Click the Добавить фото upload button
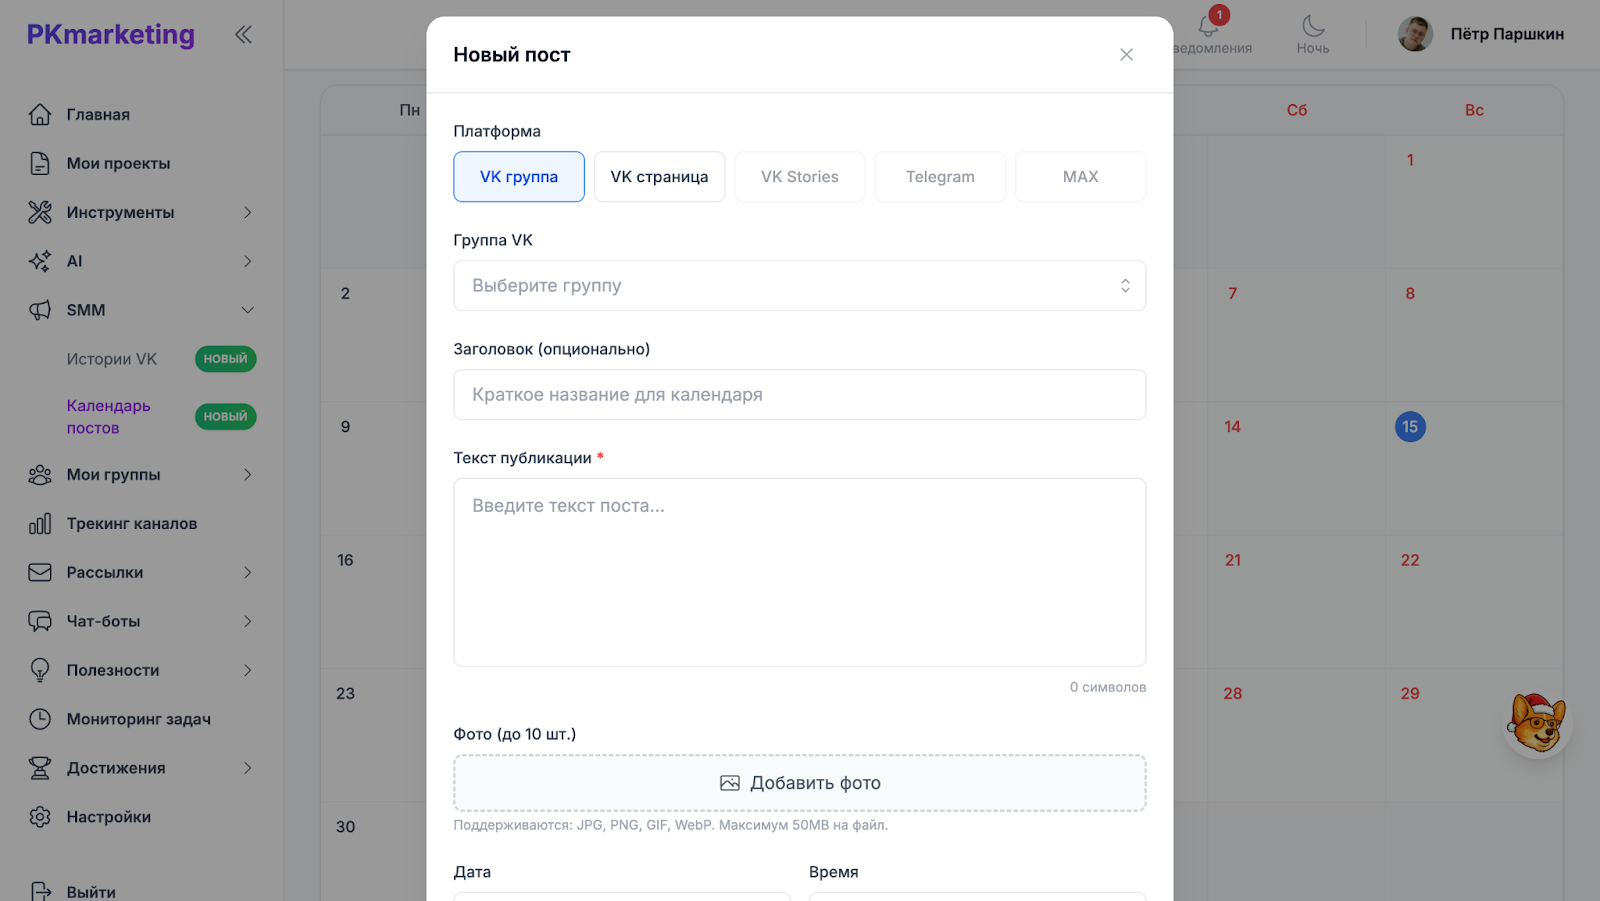Image resolution: width=1600 pixels, height=901 pixels. tap(800, 783)
